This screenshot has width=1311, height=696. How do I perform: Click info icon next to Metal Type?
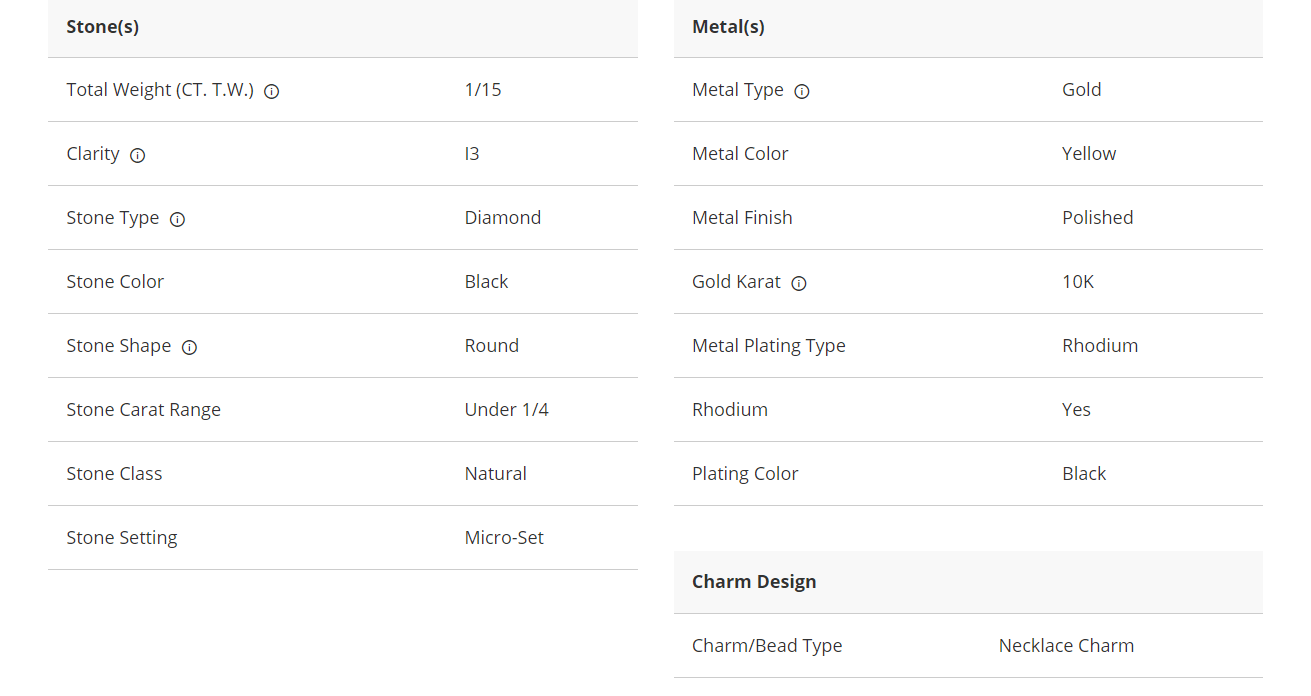tap(802, 91)
